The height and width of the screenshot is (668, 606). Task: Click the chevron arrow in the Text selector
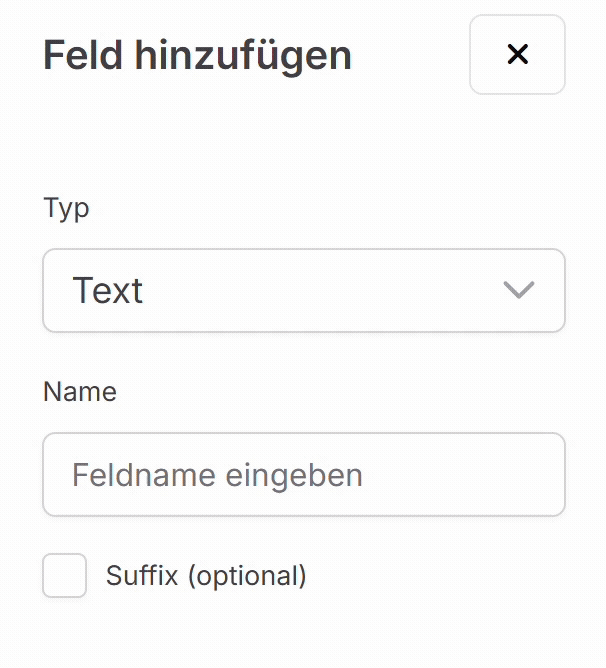tap(518, 290)
